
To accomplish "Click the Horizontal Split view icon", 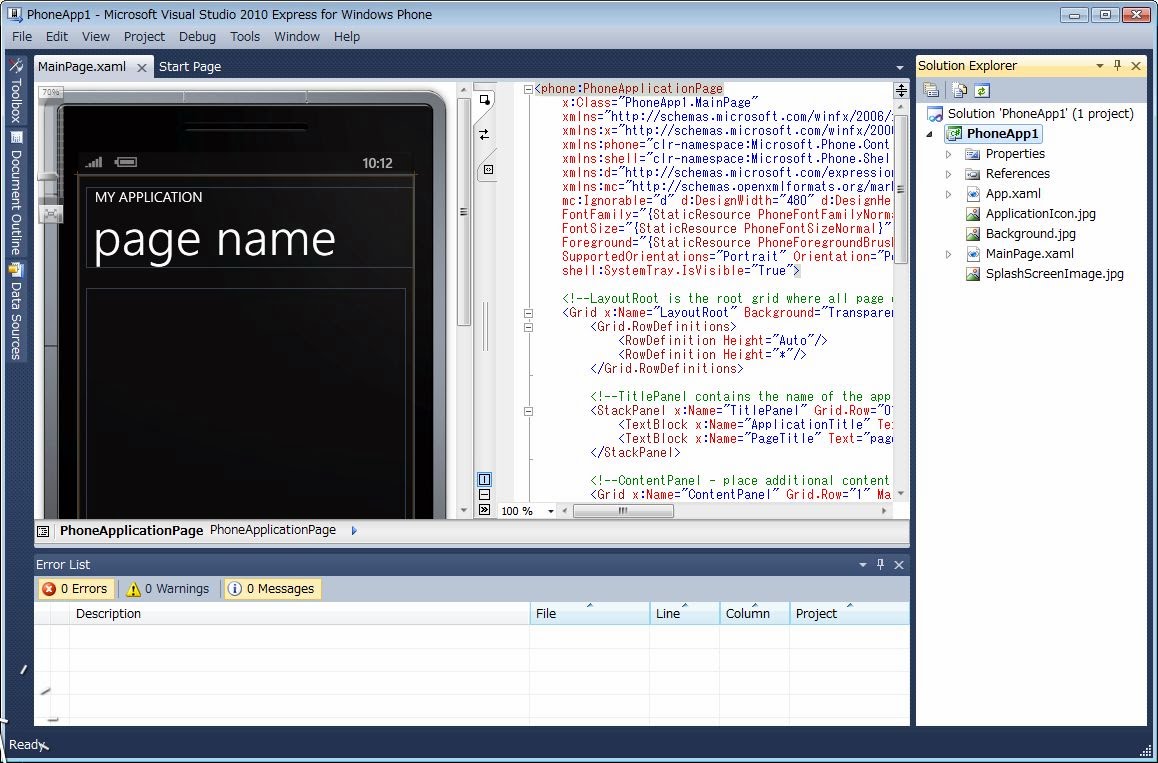I will pyautogui.click(x=484, y=495).
